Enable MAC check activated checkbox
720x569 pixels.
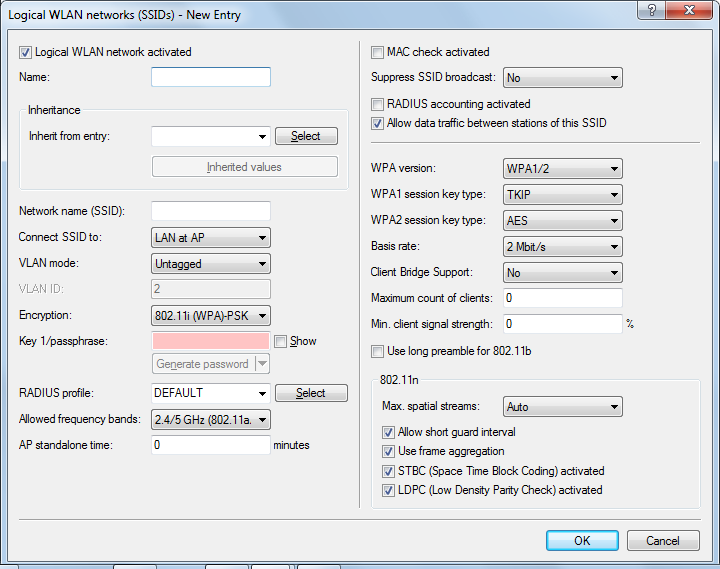[x=378, y=52]
